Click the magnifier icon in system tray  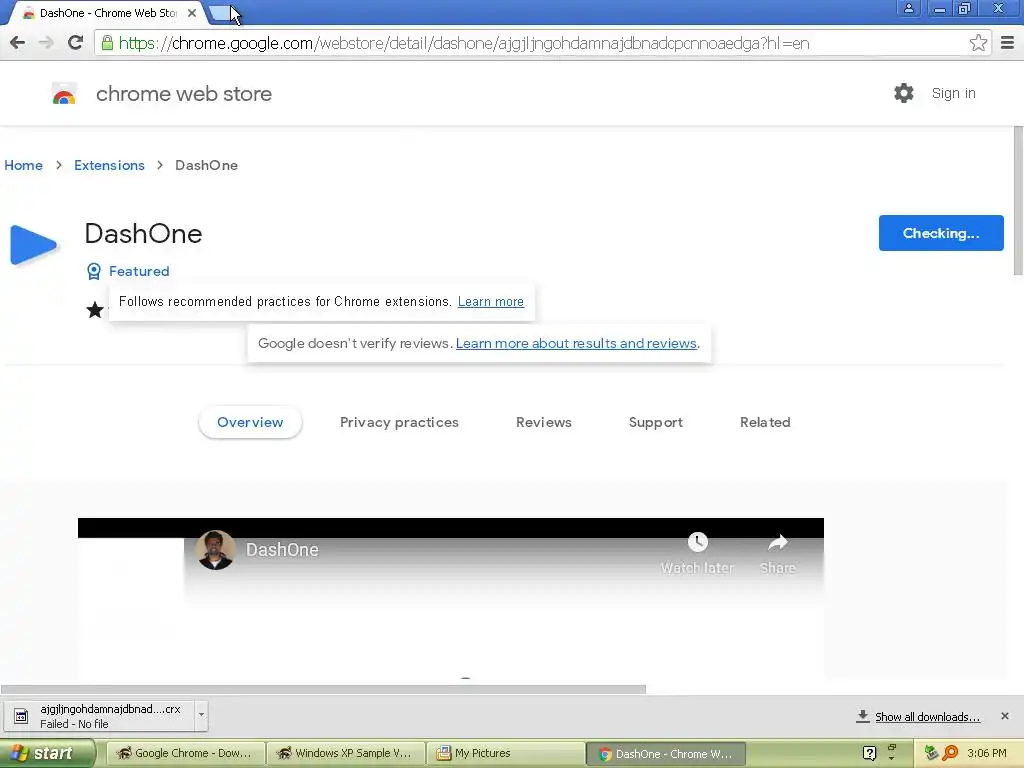pos(950,753)
